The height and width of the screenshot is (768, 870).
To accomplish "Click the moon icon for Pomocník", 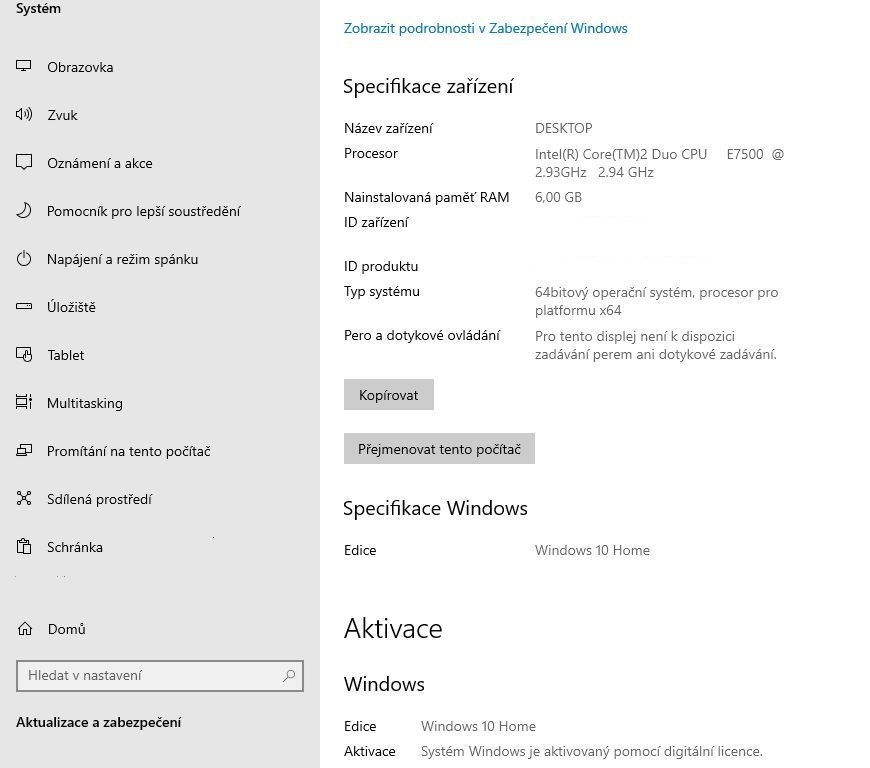I will click(x=25, y=211).
